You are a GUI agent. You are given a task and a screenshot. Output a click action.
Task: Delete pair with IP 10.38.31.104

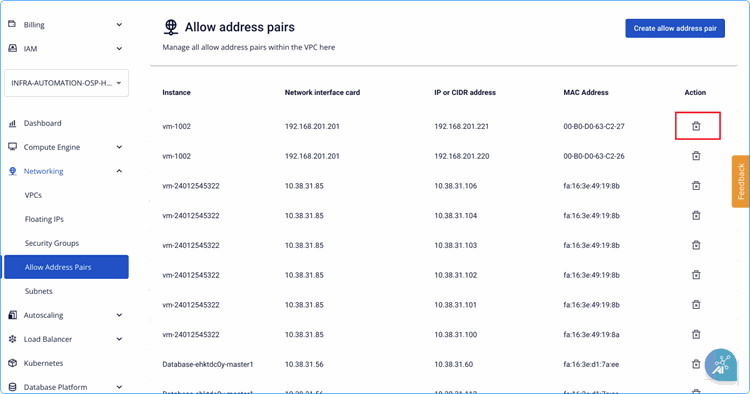pyautogui.click(x=696, y=215)
